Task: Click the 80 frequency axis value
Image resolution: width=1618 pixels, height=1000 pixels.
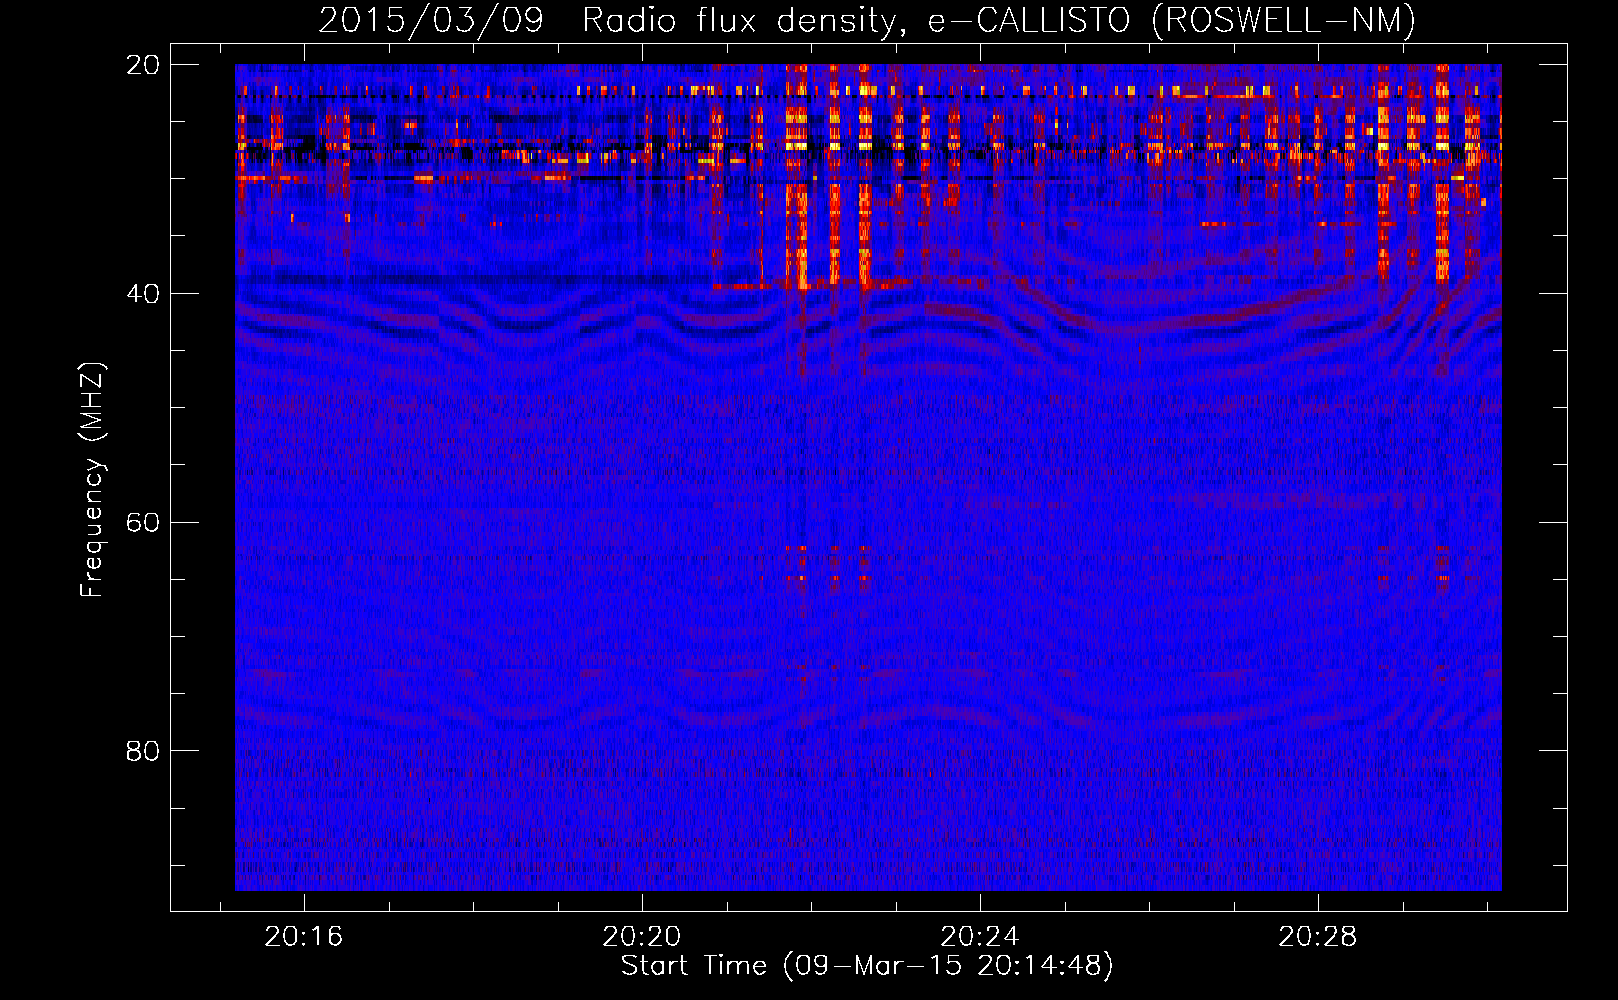Action: point(142,751)
